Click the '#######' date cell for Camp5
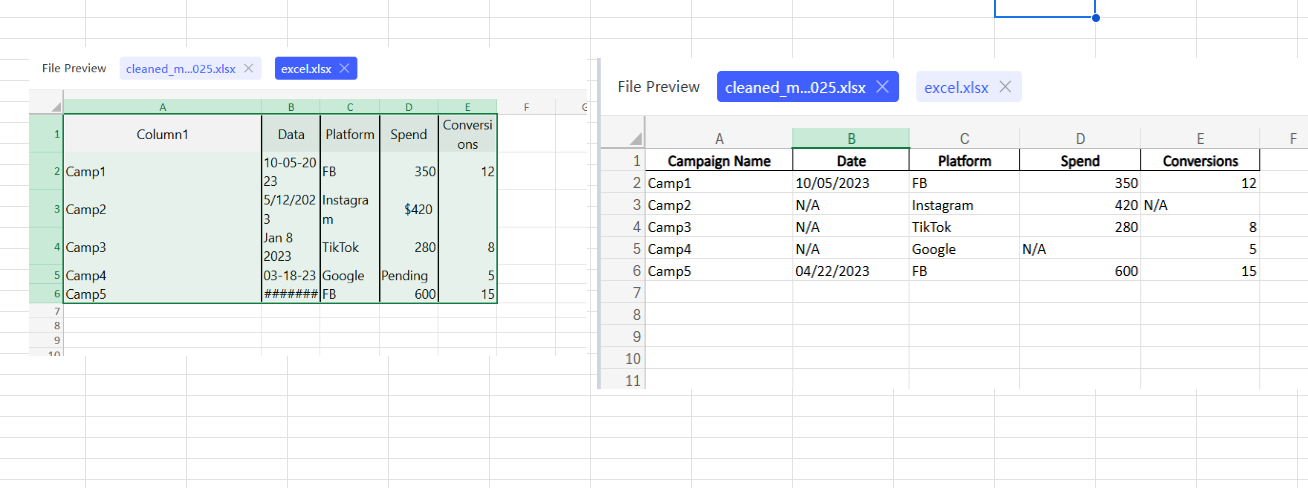The width and height of the screenshot is (1308, 488). 290,294
